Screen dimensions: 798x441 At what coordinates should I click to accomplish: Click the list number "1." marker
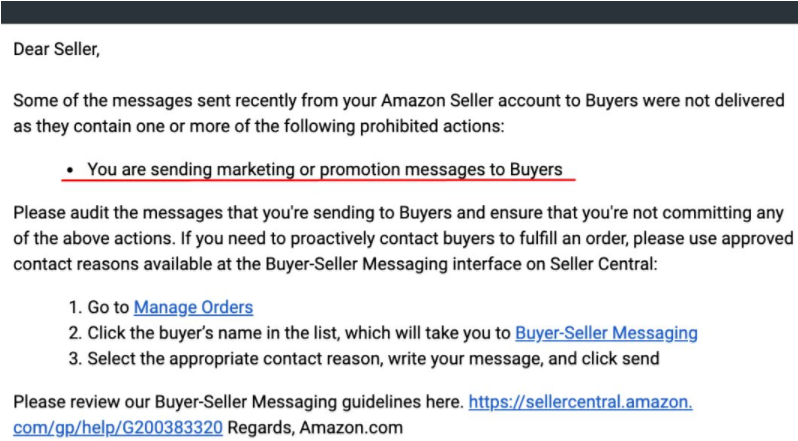pyautogui.click(x=75, y=307)
